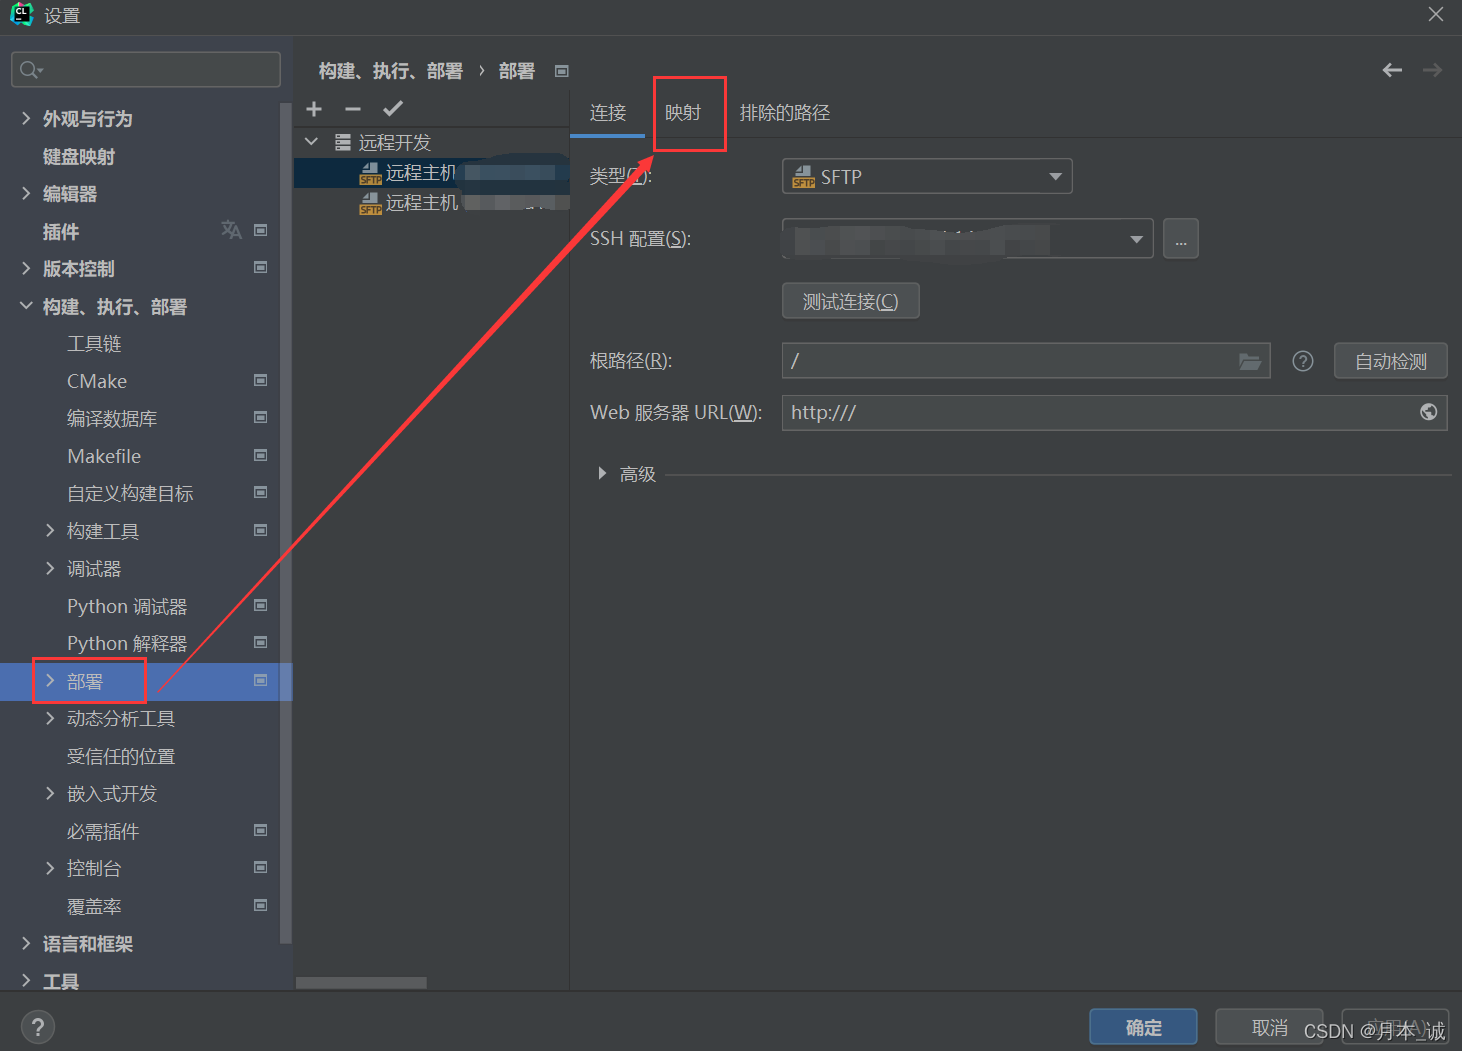
Task: Collapse the 远程开发 server group
Action: [311, 142]
